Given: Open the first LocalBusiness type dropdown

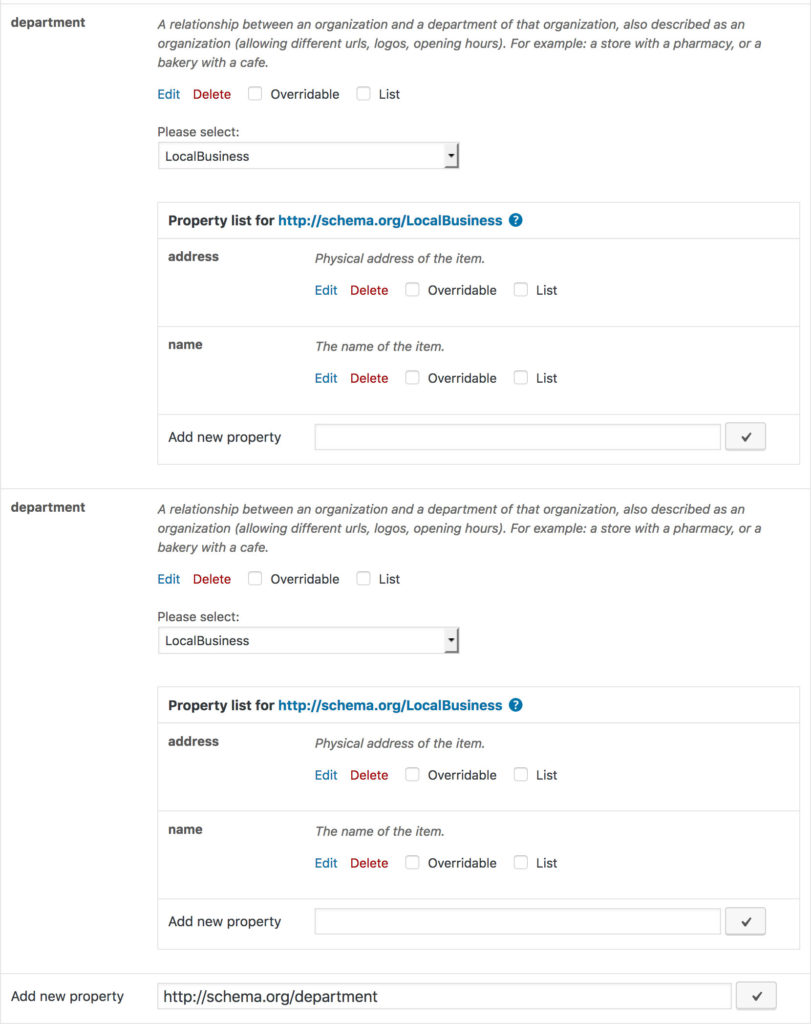Looking at the screenshot, I should (x=452, y=155).
